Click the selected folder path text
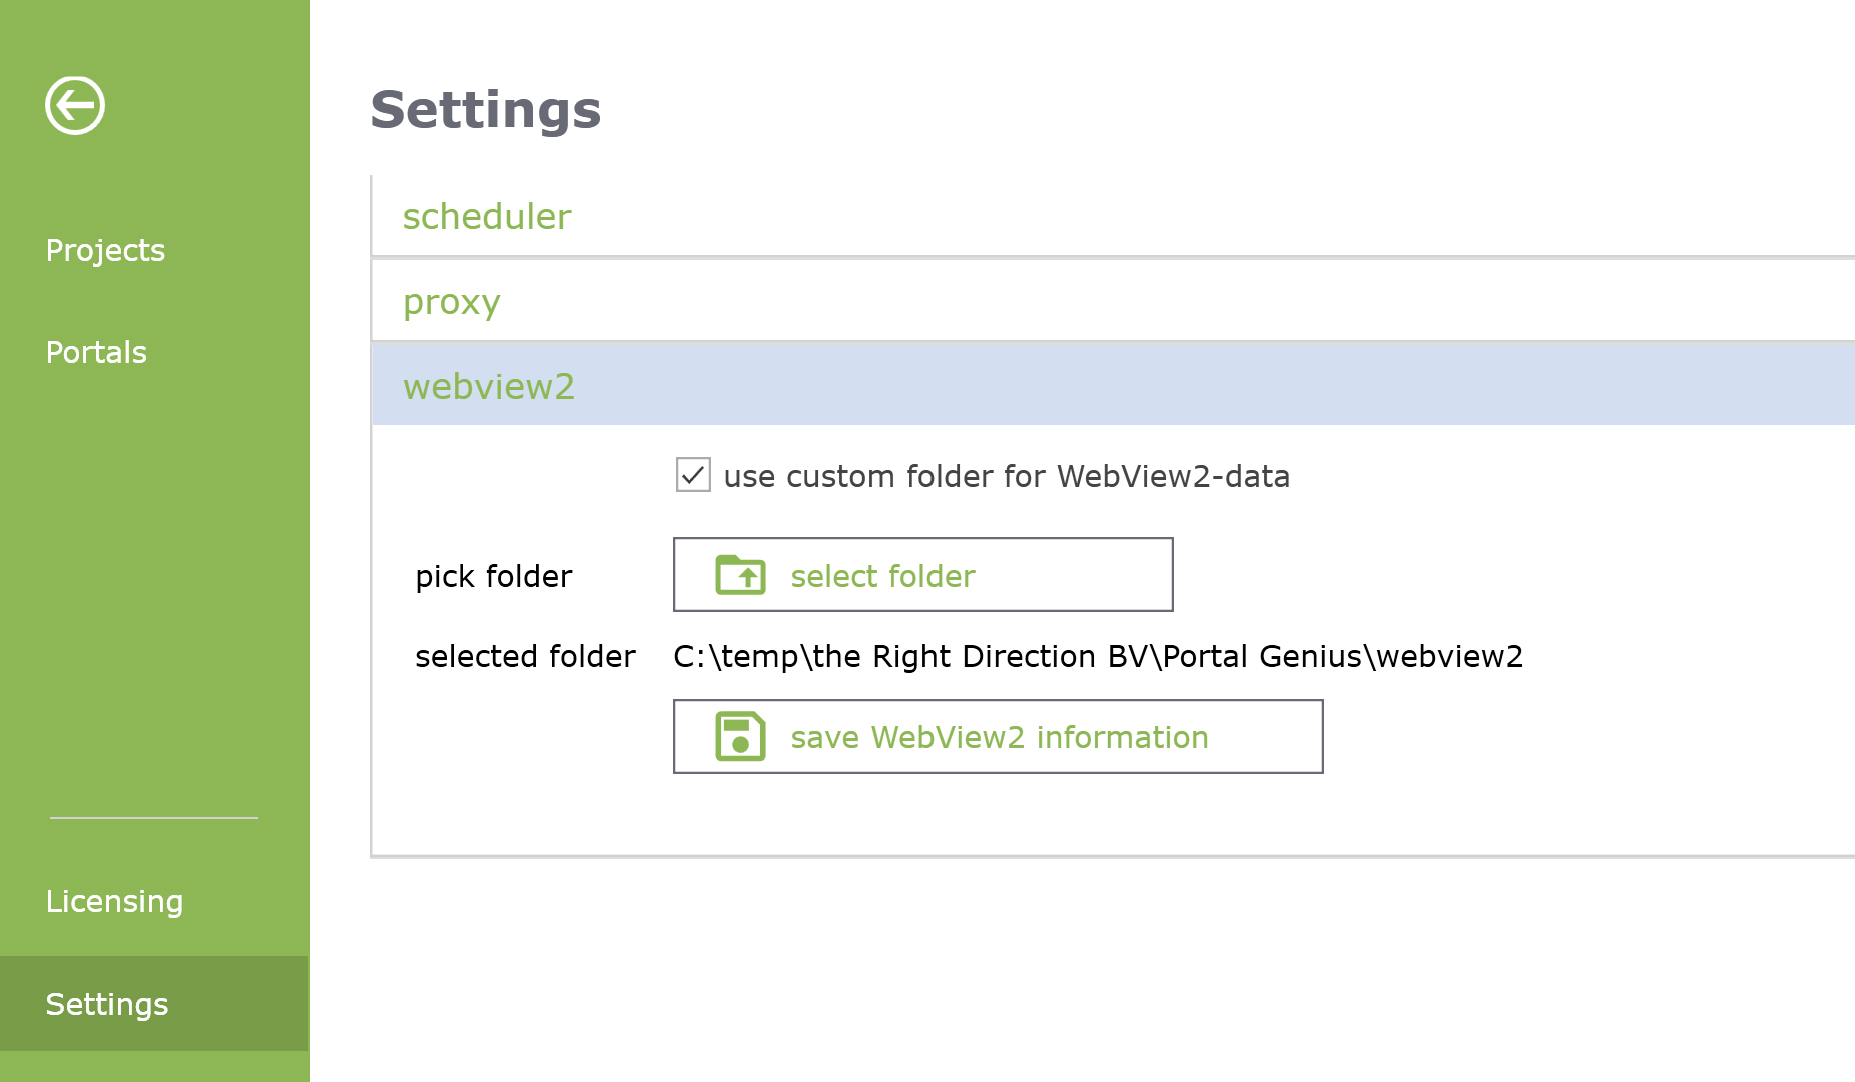 pos(1098,656)
